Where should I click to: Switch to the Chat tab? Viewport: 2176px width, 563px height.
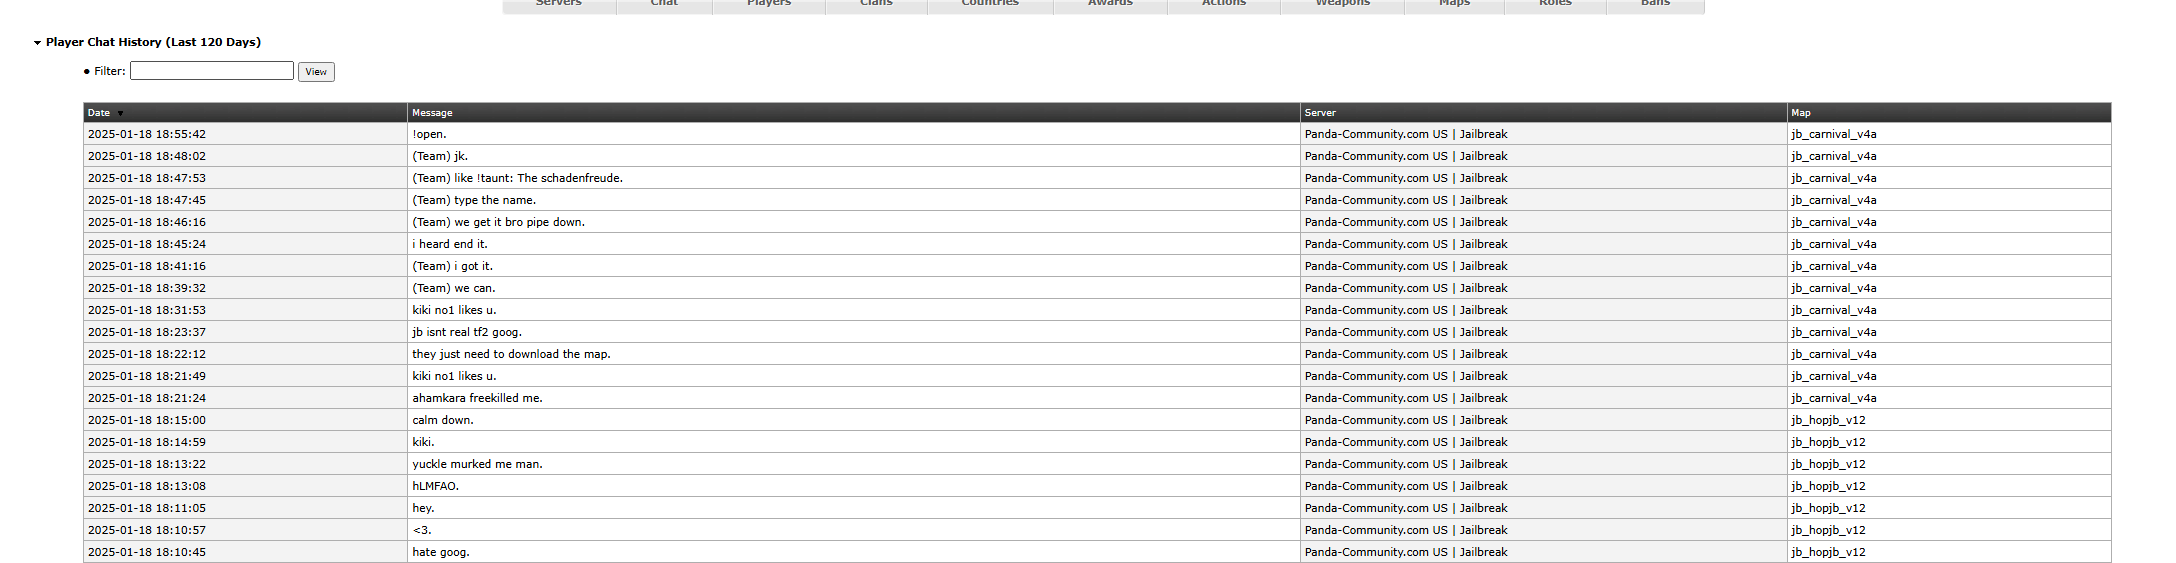pyautogui.click(x=664, y=5)
